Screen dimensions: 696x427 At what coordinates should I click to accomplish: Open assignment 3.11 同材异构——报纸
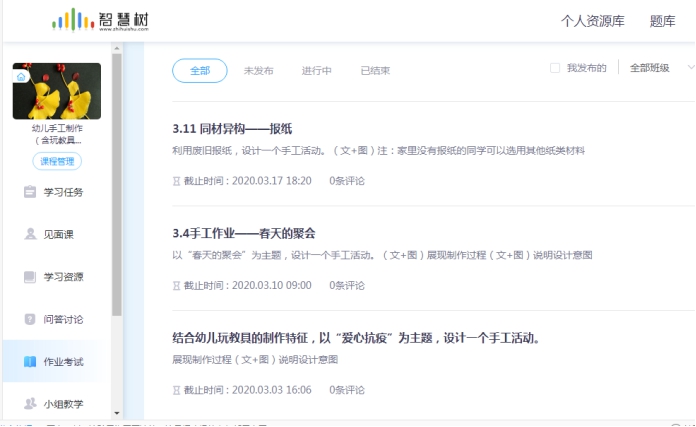(x=232, y=129)
